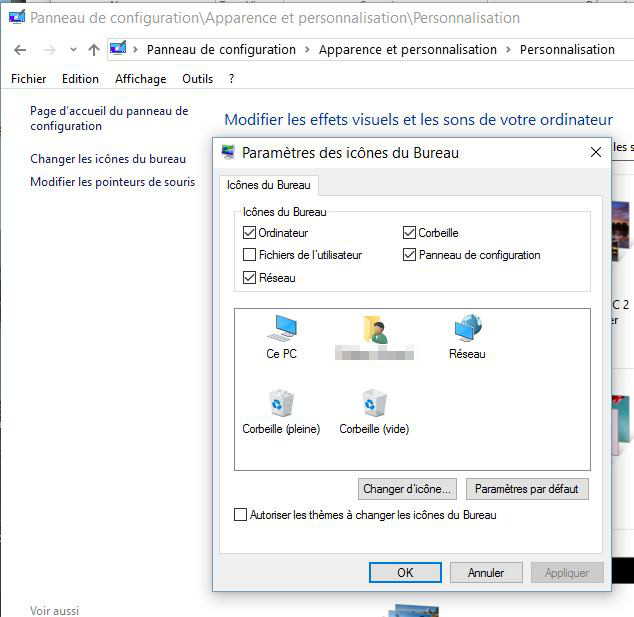Screen dimensions: 634x617
Task: Select the Corbeille (pleine) icon
Action: 281,412
